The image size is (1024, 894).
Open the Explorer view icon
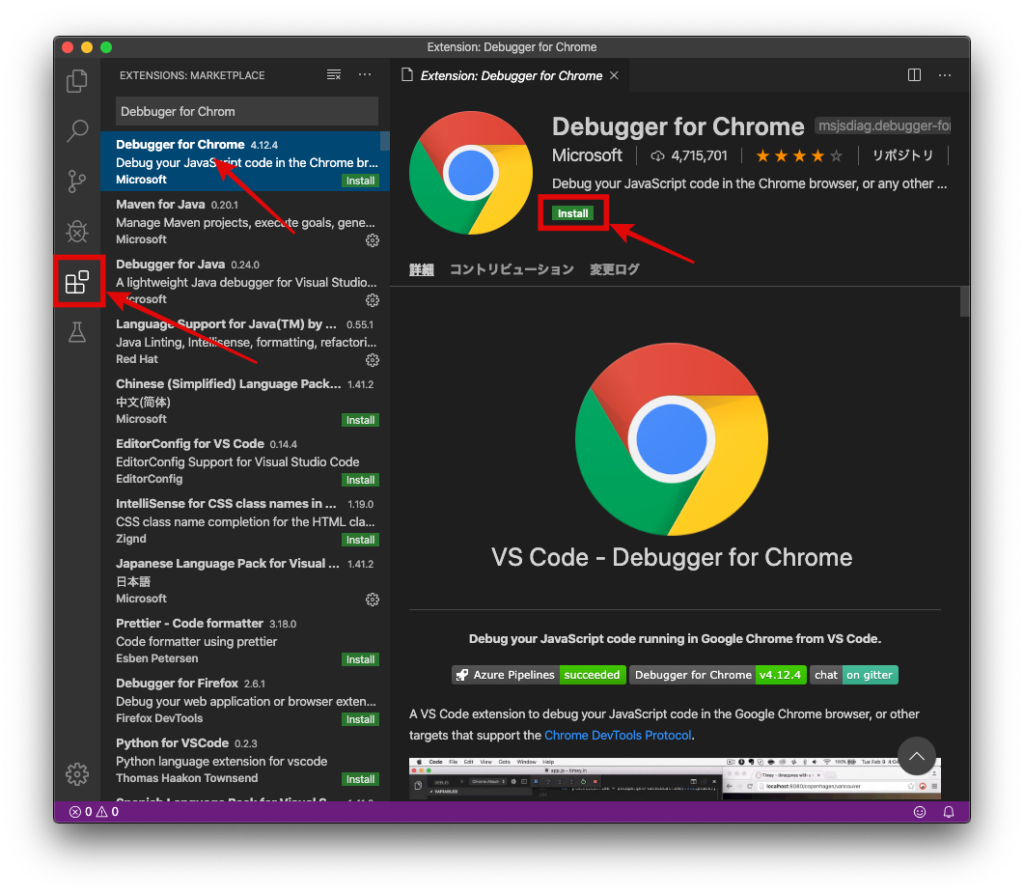[77, 80]
